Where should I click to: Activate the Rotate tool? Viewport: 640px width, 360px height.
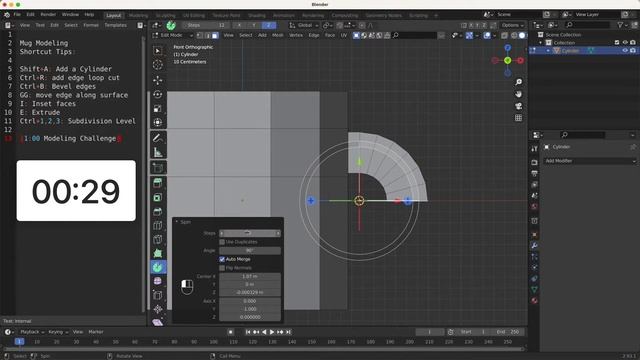tap(158, 95)
